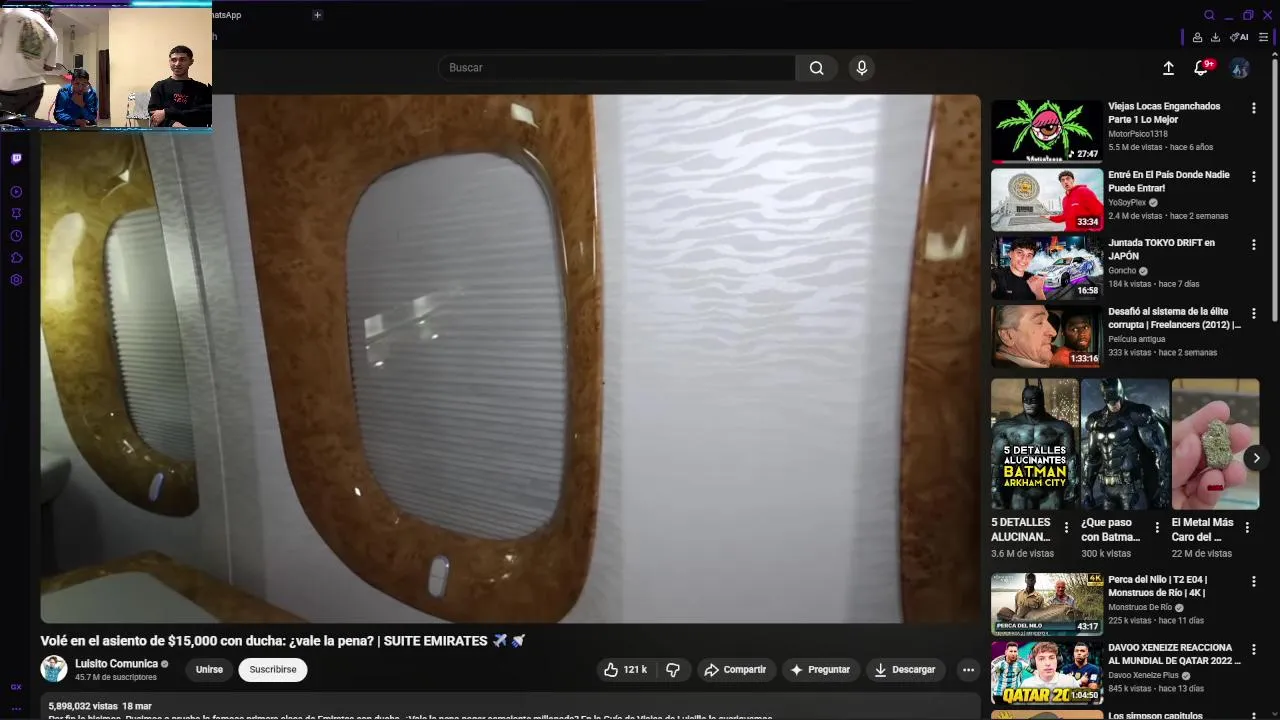Image resolution: width=1280 pixels, height=720 pixels.
Task: Open options for Juntada TOKYO DRIFT video
Action: 1254,245
